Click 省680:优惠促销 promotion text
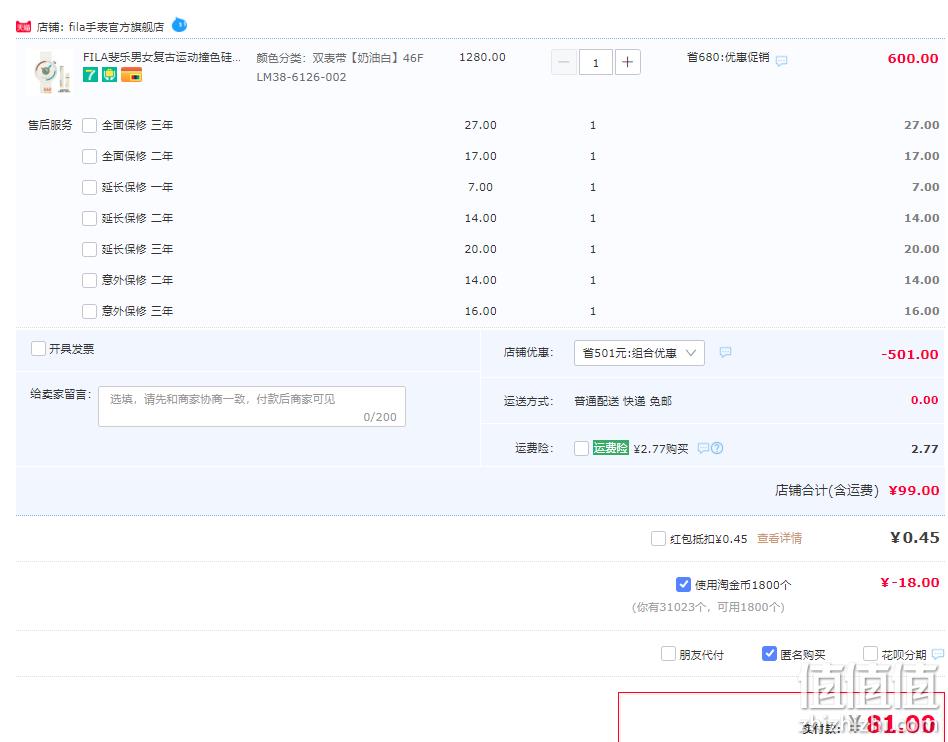Viewport: 948px width, 742px height. (x=728, y=57)
